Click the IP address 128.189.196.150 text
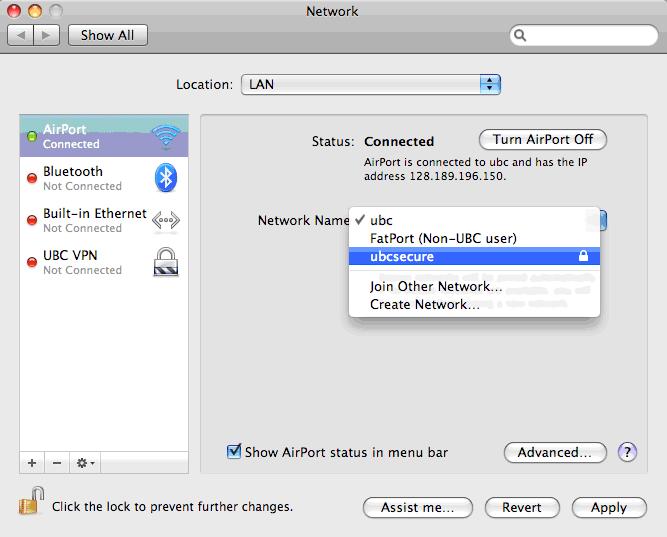This screenshot has height=537, width=667. 457,176
